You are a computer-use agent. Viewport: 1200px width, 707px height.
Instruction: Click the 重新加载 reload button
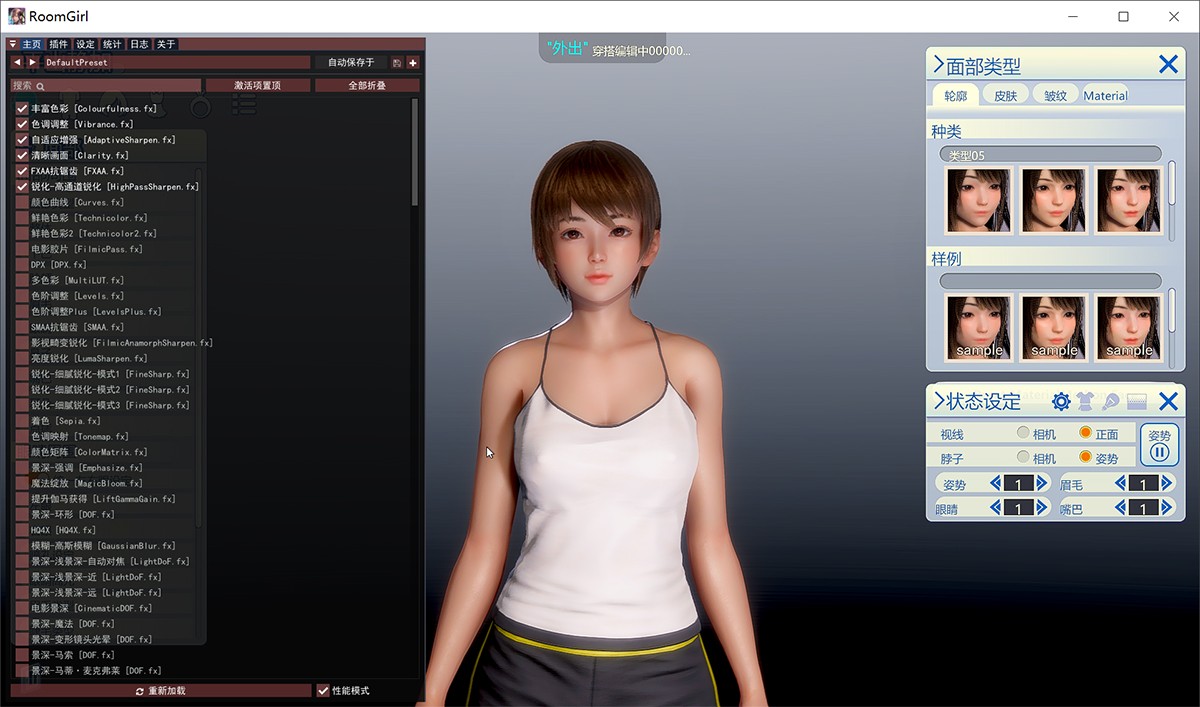pyautogui.click(x=161, y=691)
